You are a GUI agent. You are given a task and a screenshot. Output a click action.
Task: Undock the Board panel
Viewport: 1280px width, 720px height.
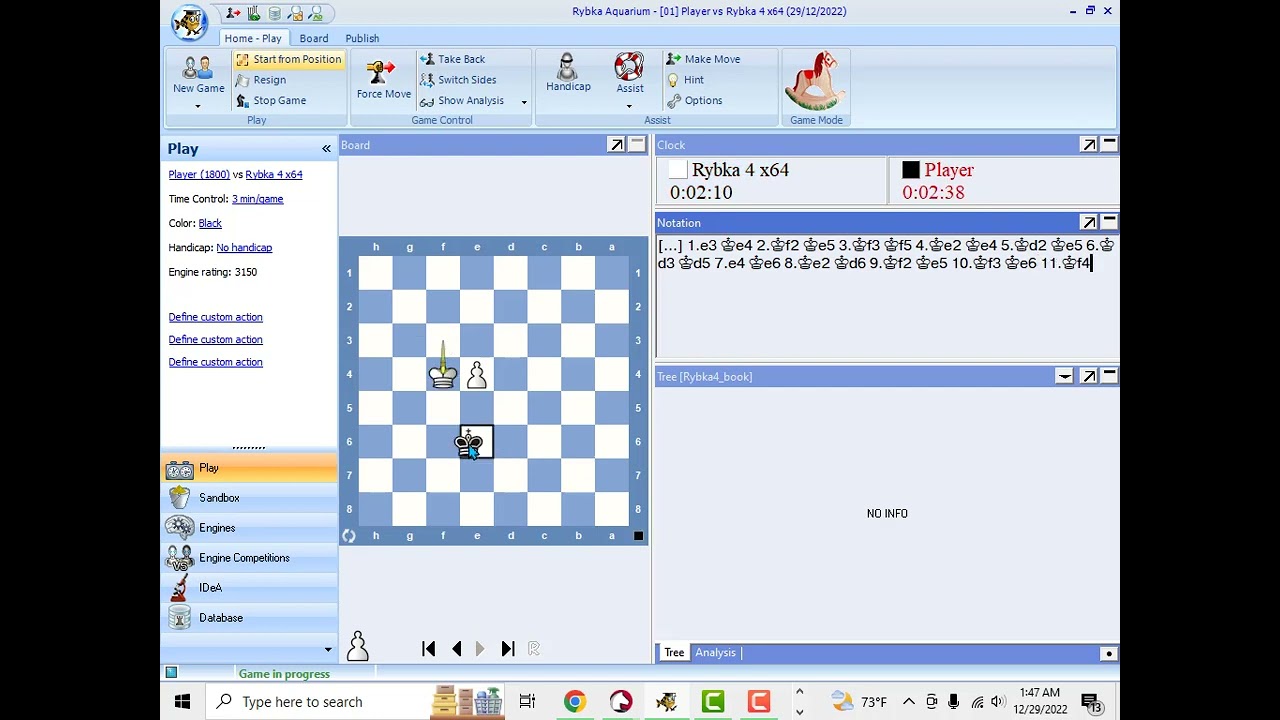617,145
